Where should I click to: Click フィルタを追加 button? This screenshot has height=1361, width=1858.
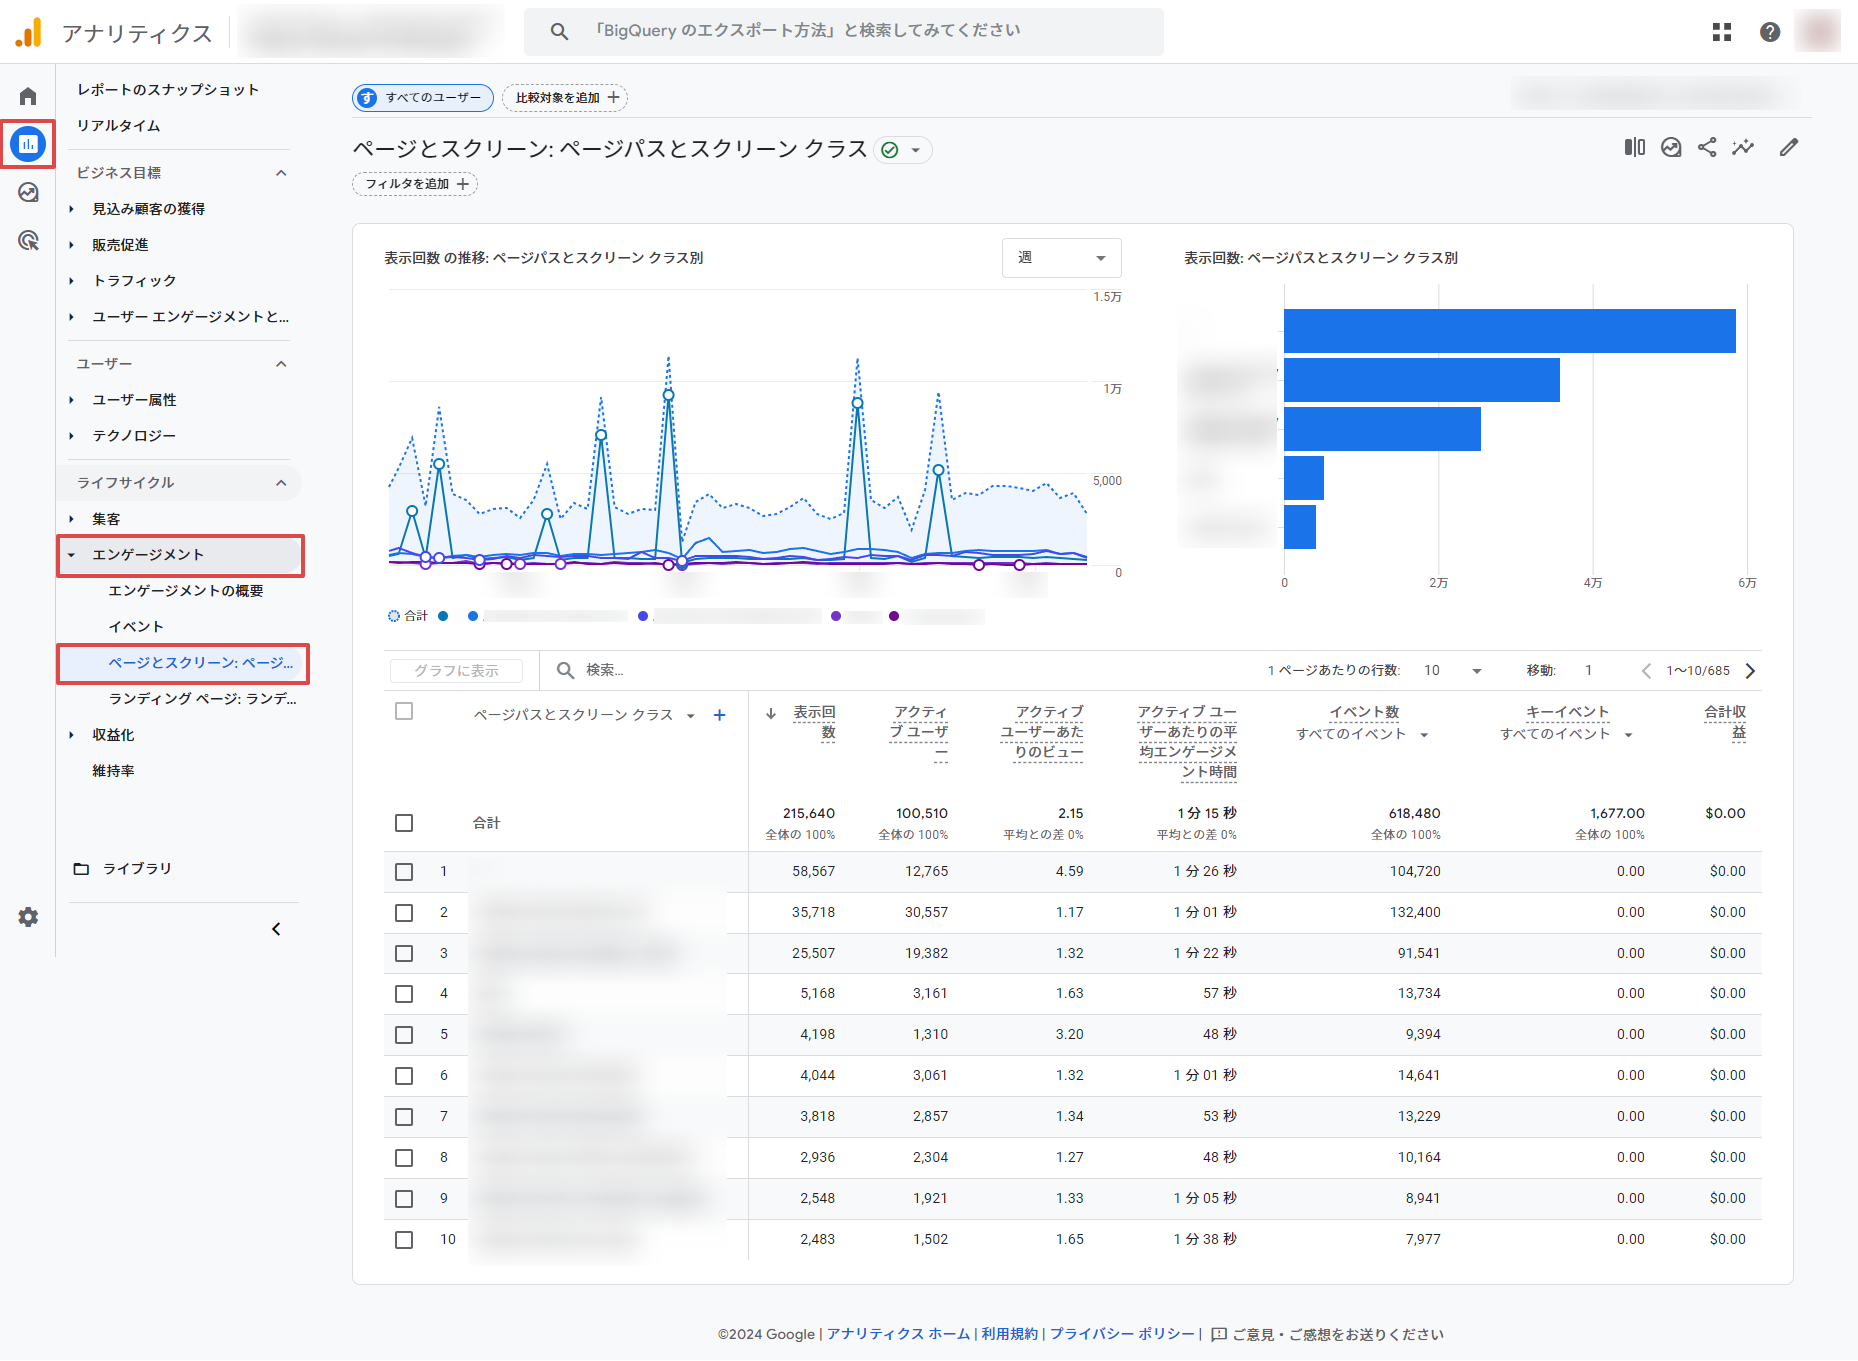pyautogui.click(x=415, y=184)
